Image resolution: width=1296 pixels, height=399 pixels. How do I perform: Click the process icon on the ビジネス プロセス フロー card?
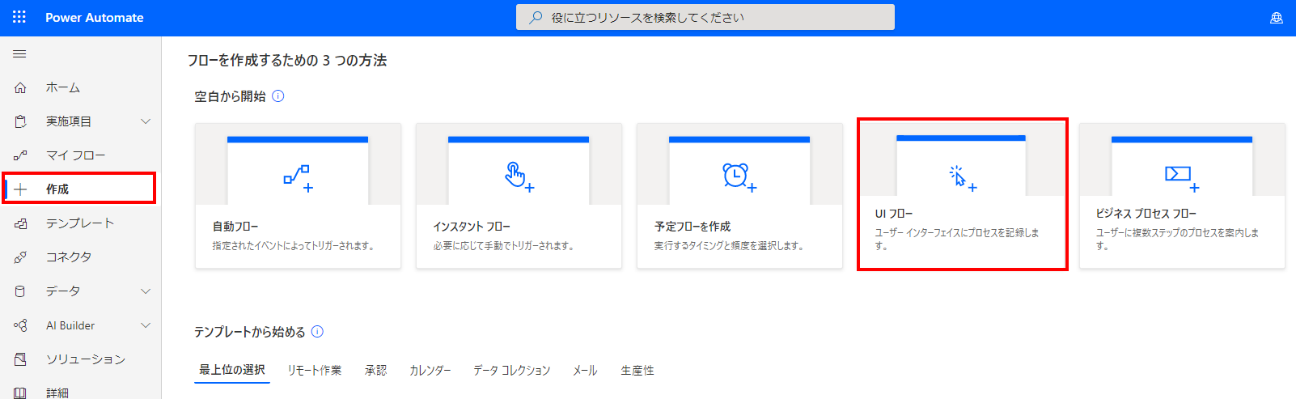(1182, 177)
